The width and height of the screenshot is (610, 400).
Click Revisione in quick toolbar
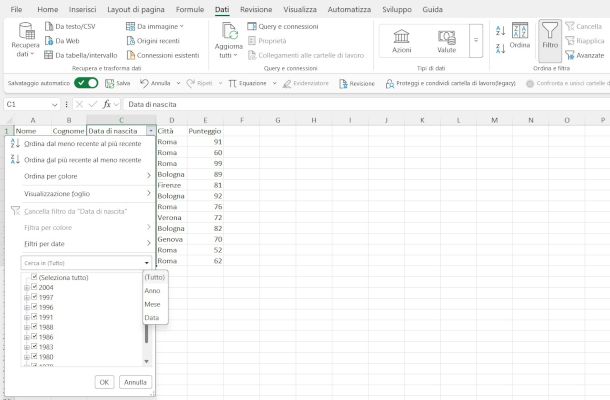click(357, 83)
